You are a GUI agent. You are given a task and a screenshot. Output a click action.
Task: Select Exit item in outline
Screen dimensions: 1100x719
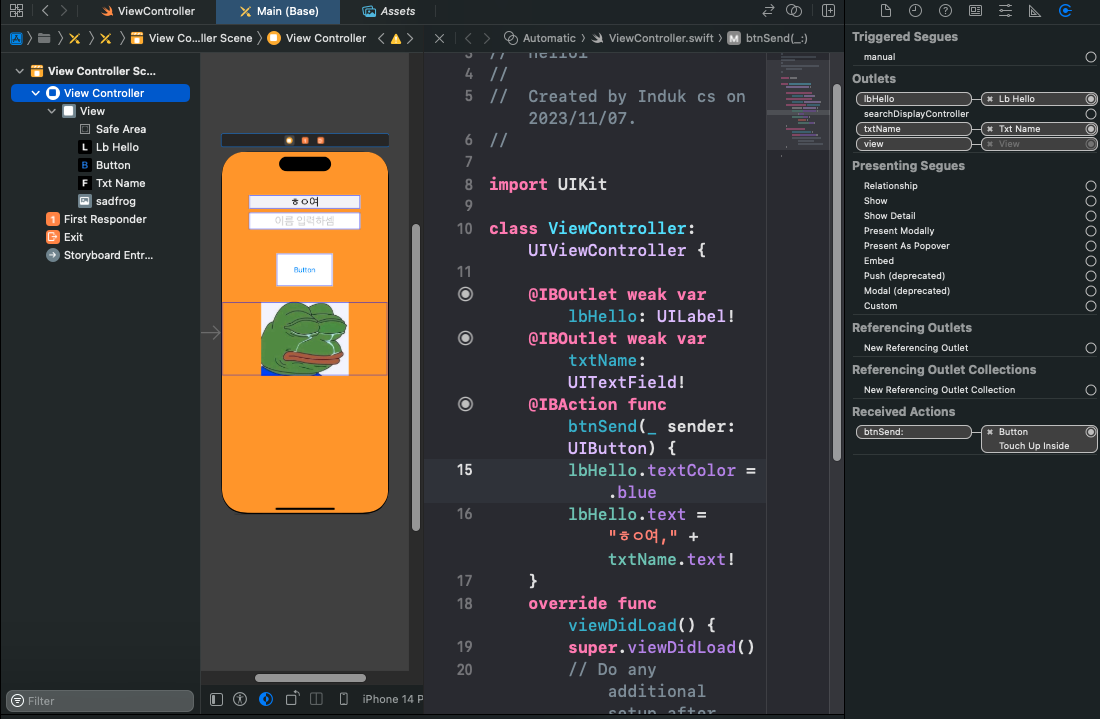pyautogui.click(x=64, y=237)
